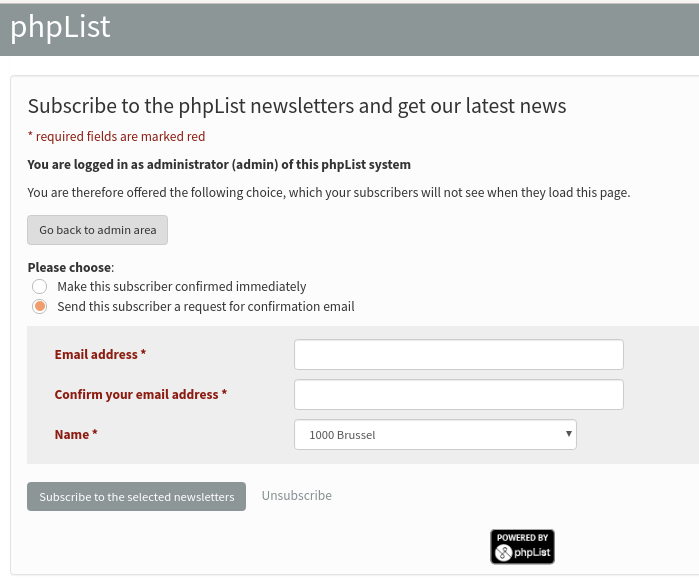Open the Unsubscribe link
Viewport: 699px width, 587px height.
click(x=296, y=496)
